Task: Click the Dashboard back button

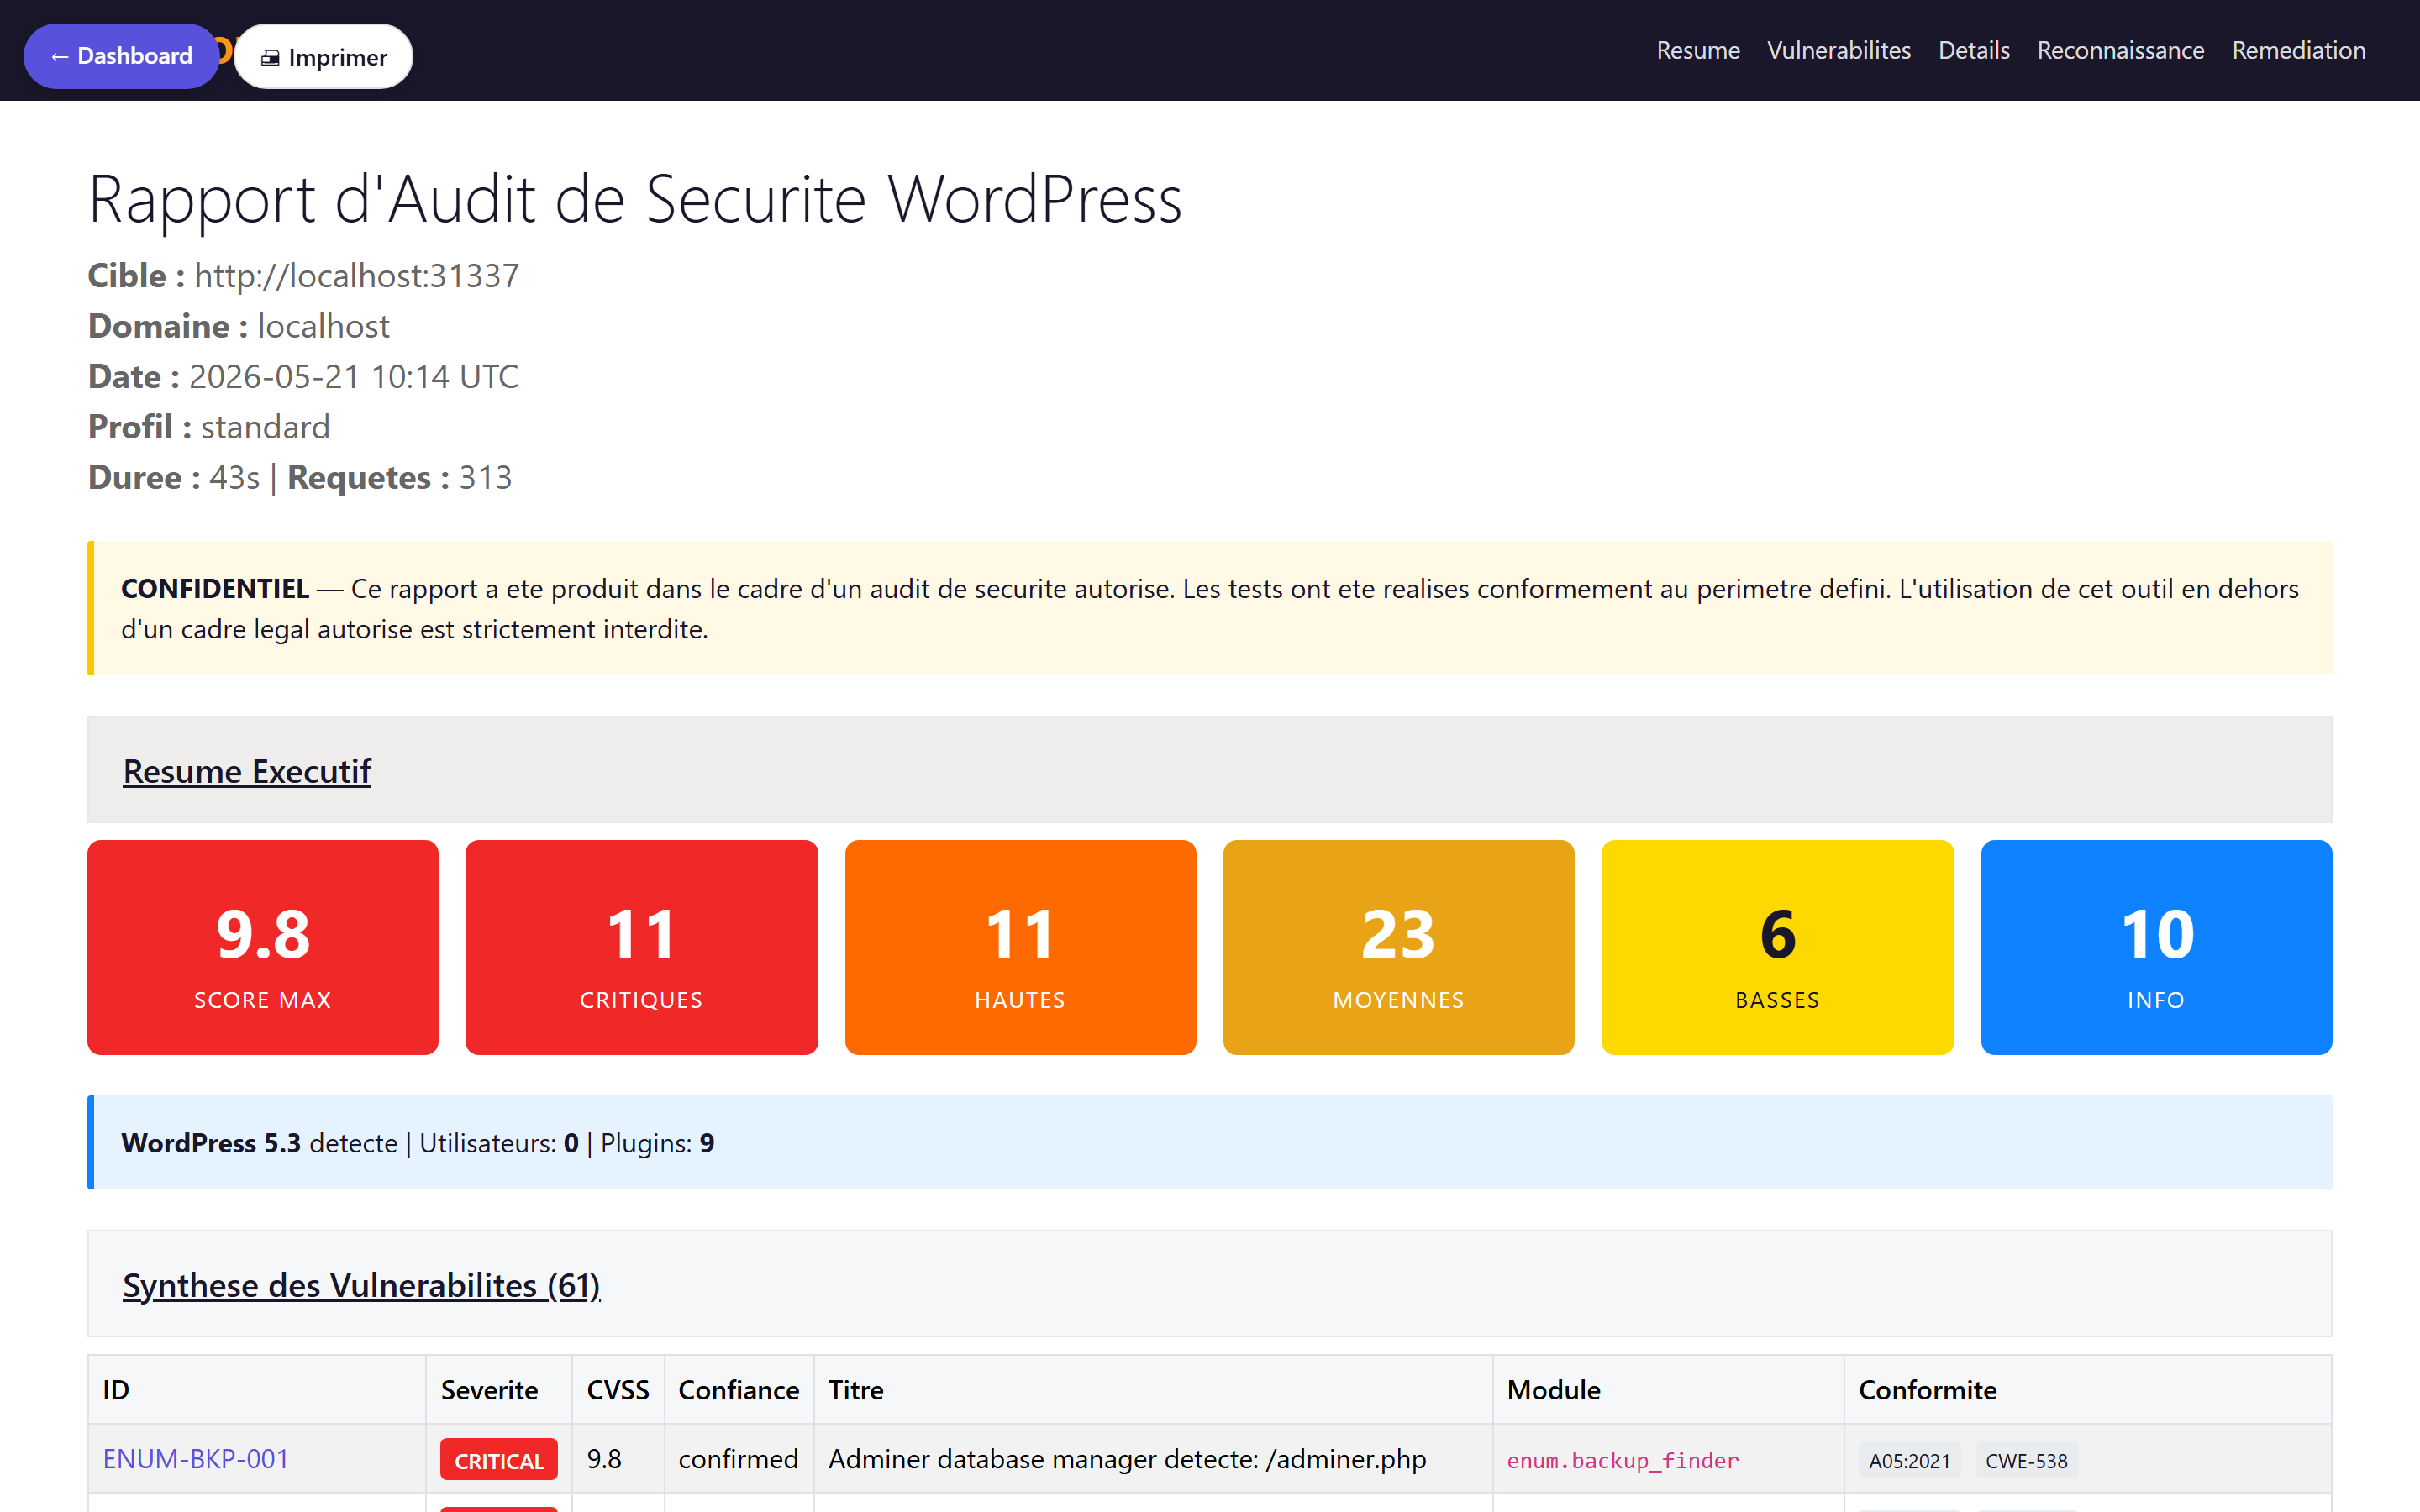Action: [x=121, y=56]
